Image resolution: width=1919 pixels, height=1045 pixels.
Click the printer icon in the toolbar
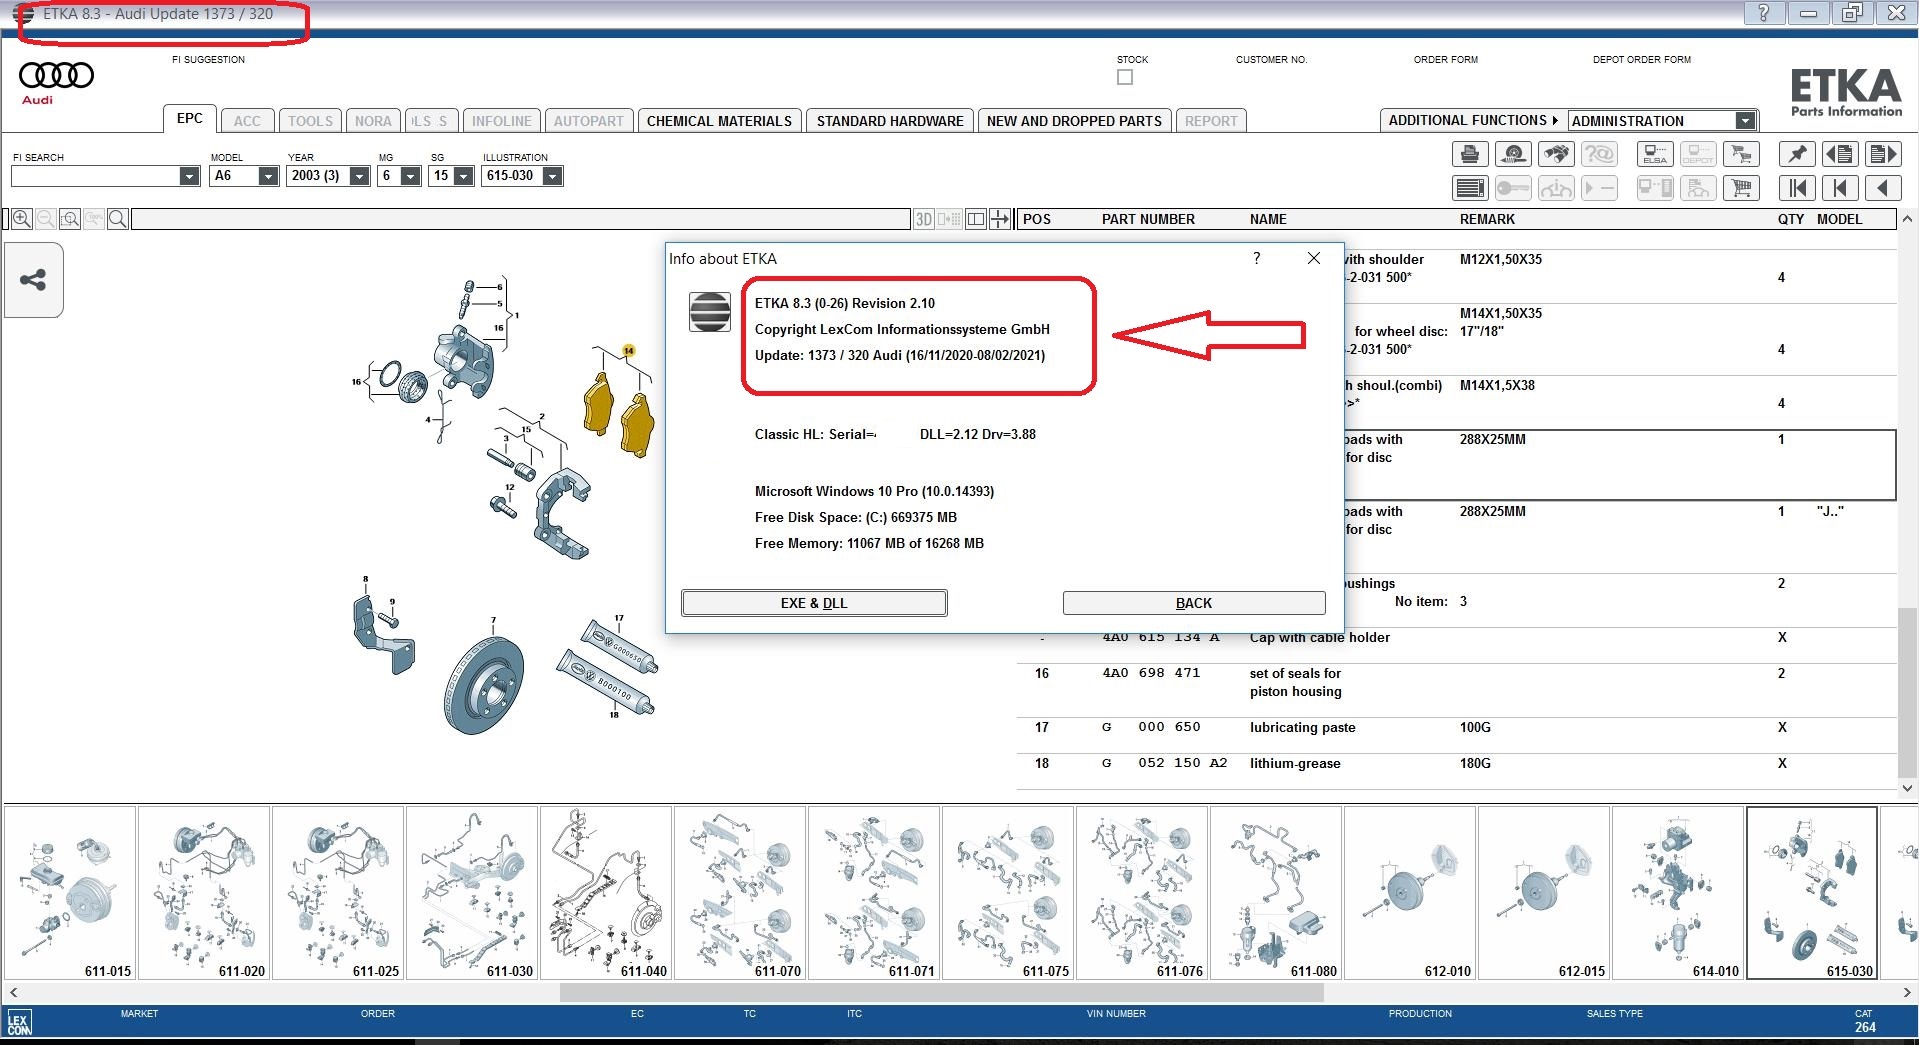click(x=1469, y=154)
